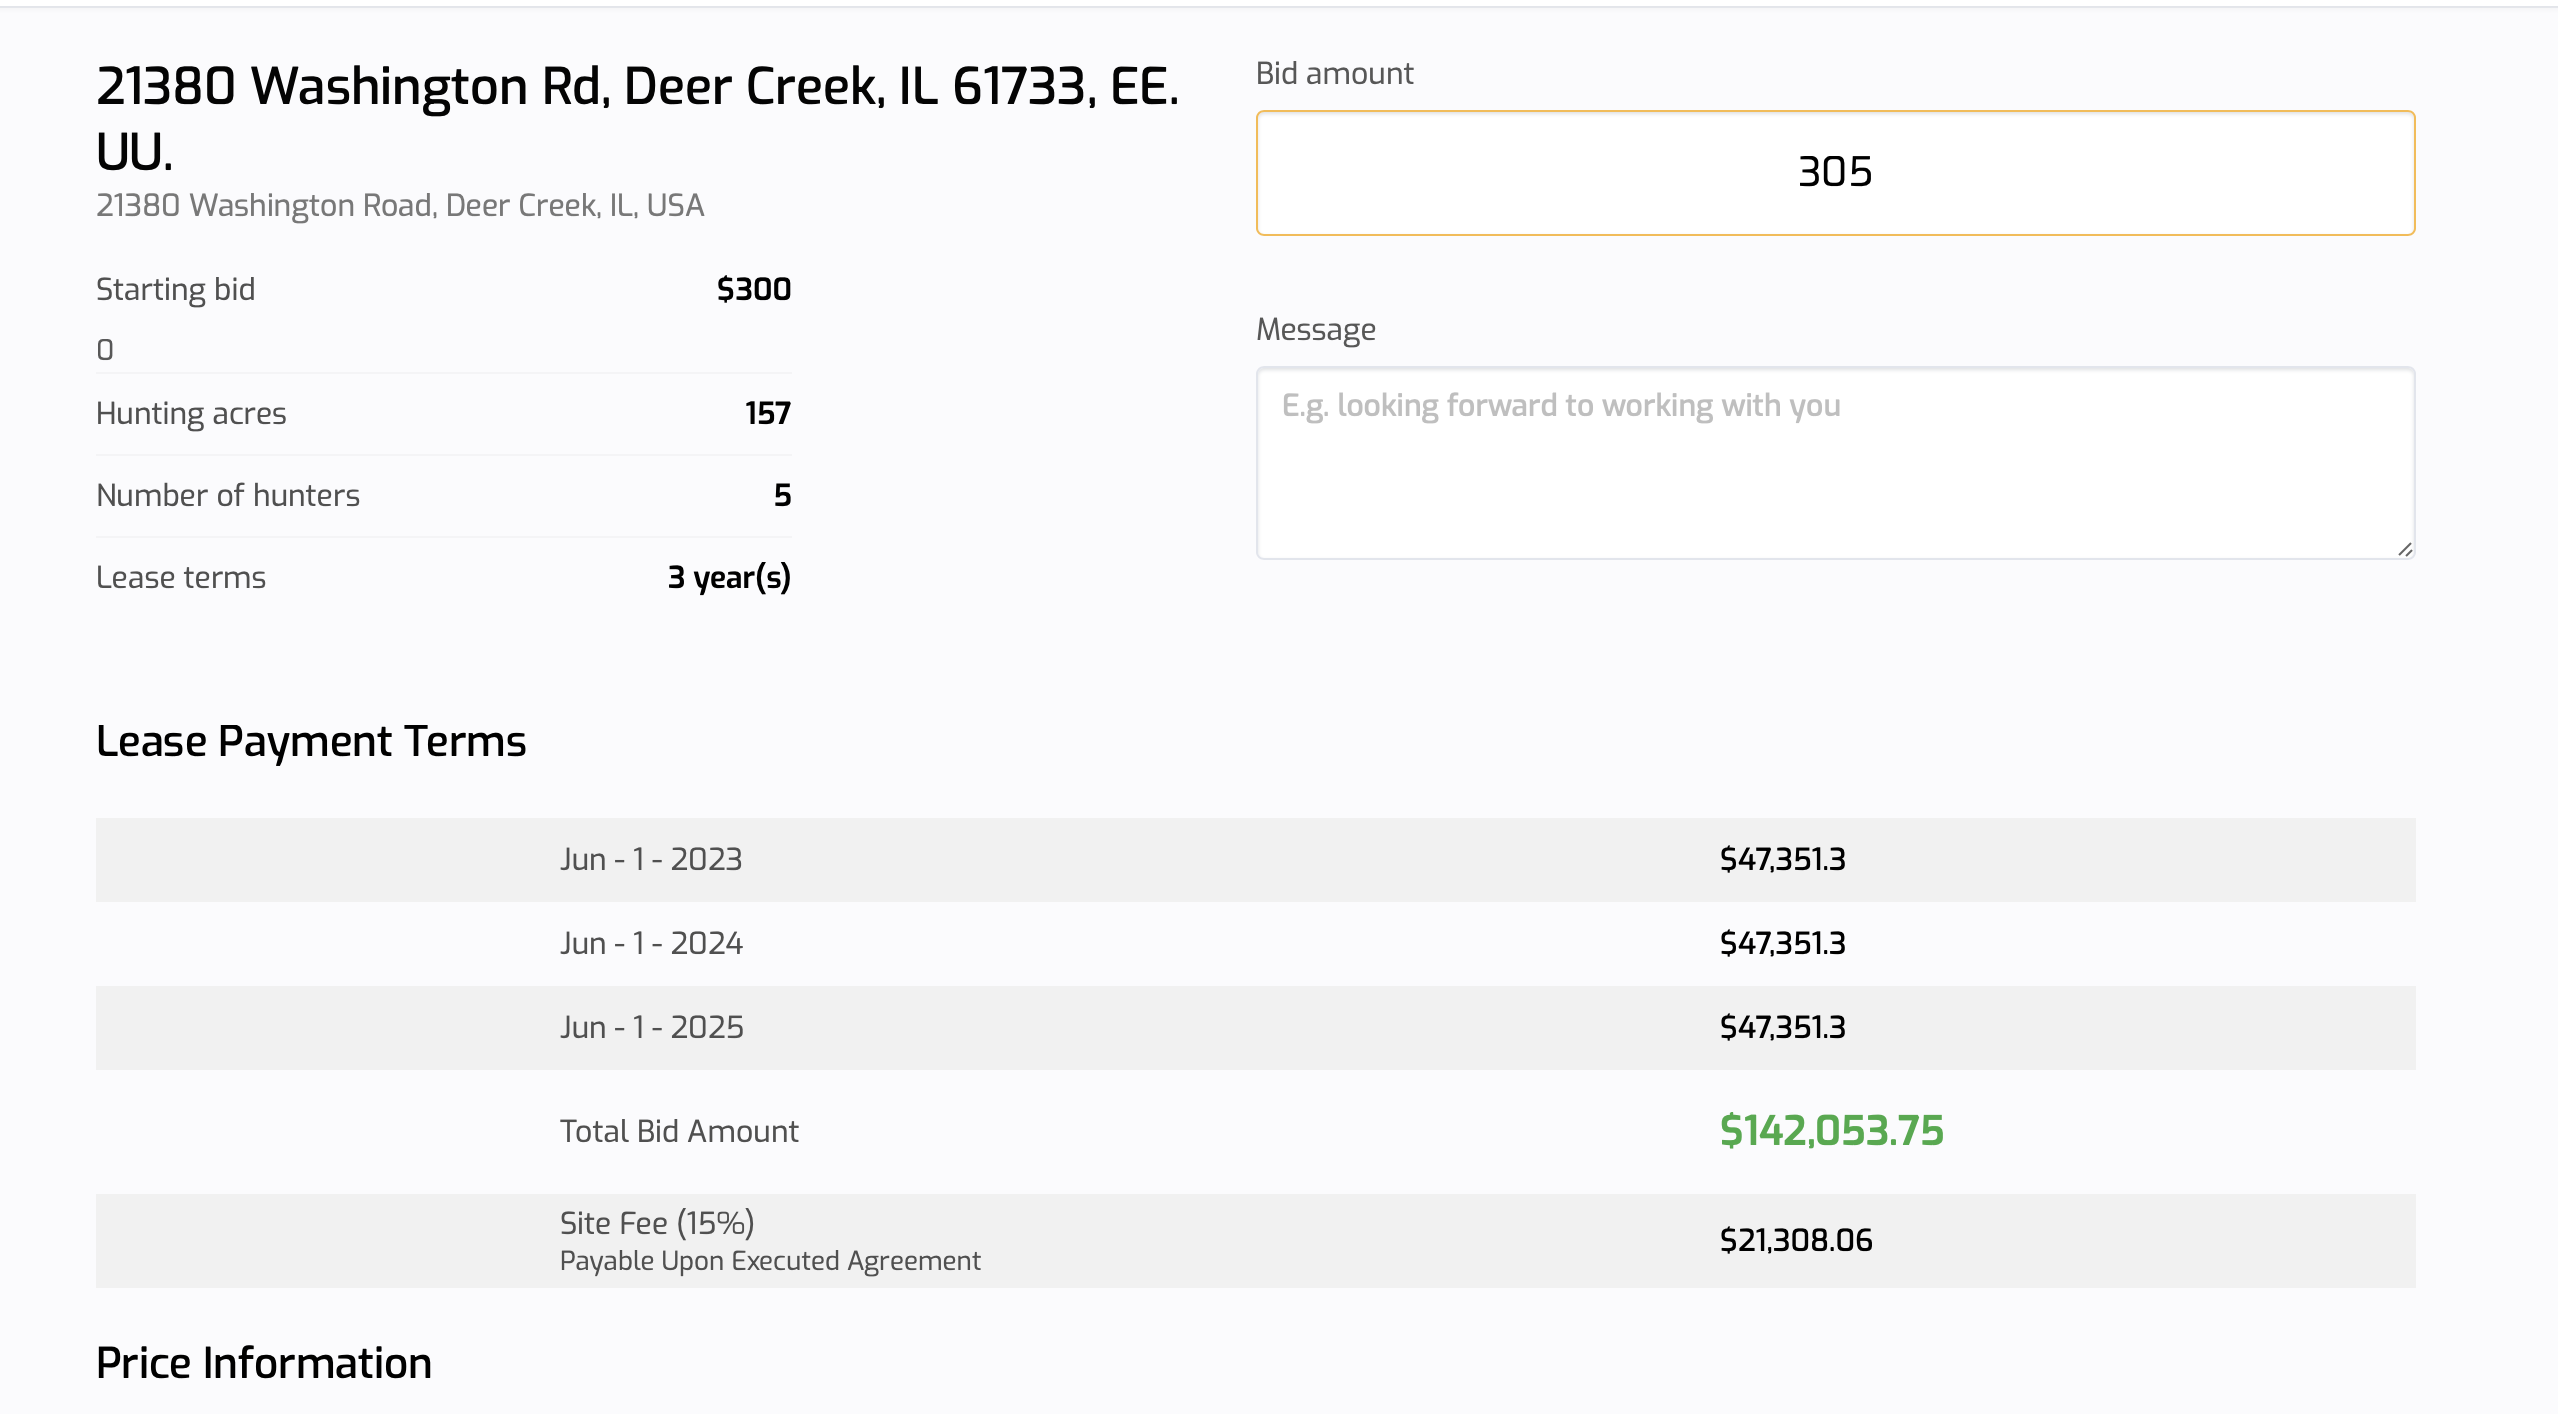Screen dimensions: 2558x1414
Task: Click the 3 year(s) lease terms value
Action: point(728,577)
